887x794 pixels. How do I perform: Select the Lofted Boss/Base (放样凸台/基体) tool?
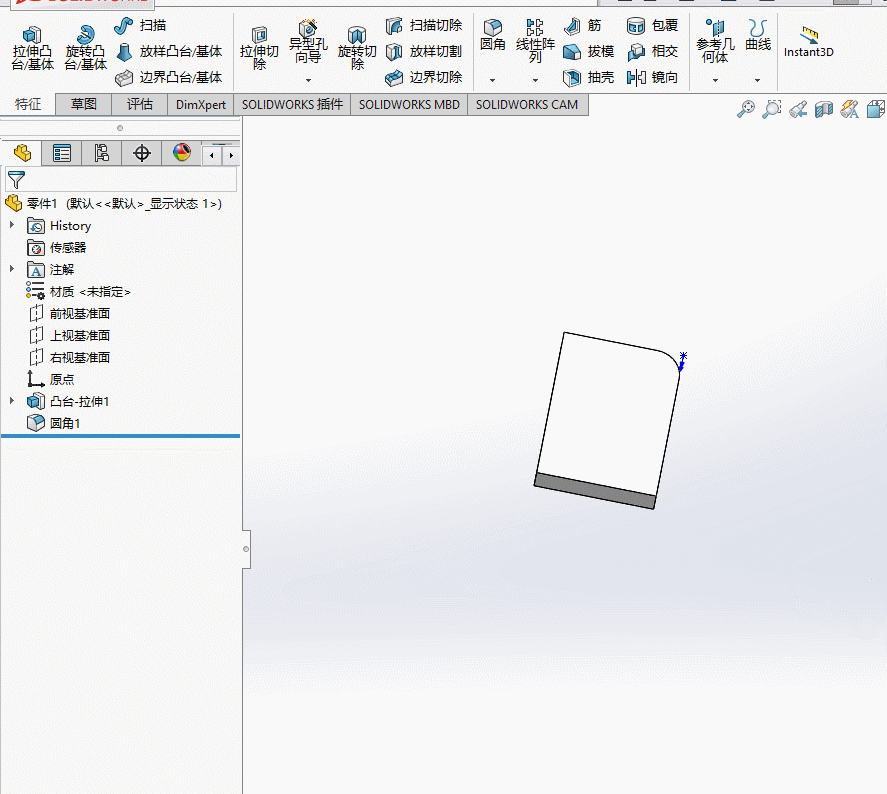point(169,51)
